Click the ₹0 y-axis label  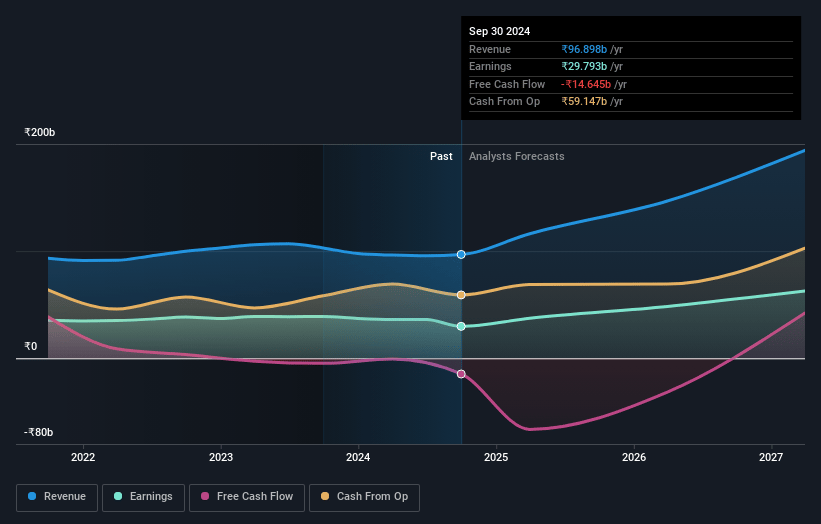tap(30, 346)
